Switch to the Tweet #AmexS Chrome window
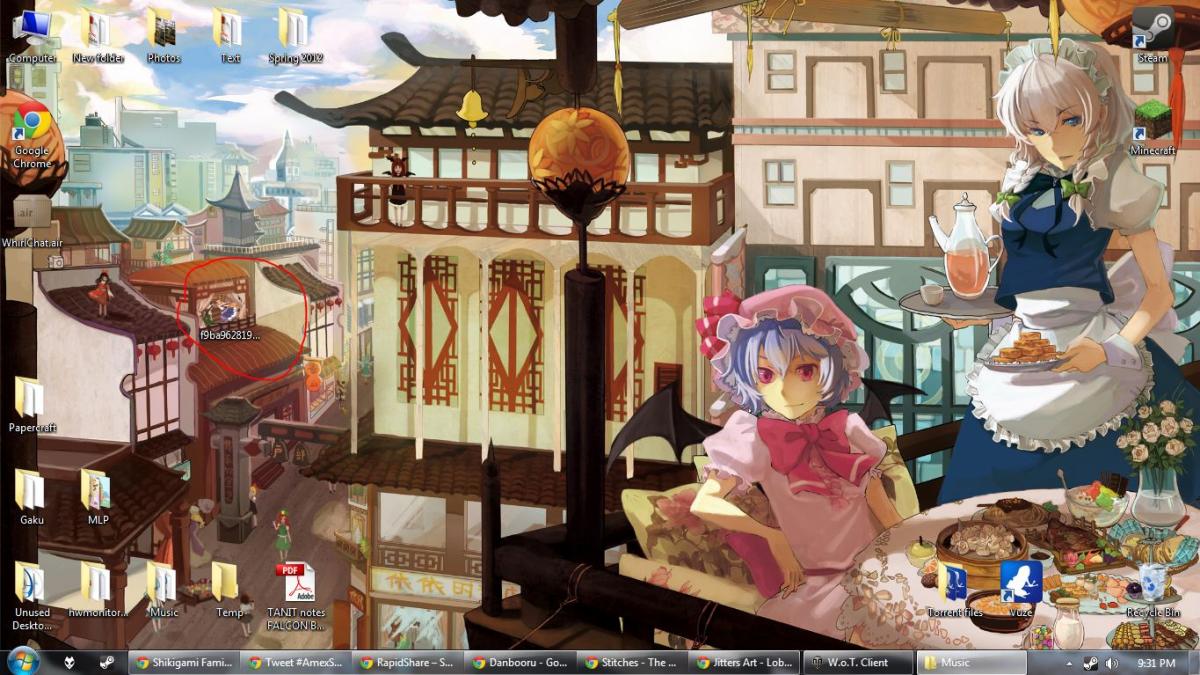This screenshot has width=1200, height=675. click(297, 662)
